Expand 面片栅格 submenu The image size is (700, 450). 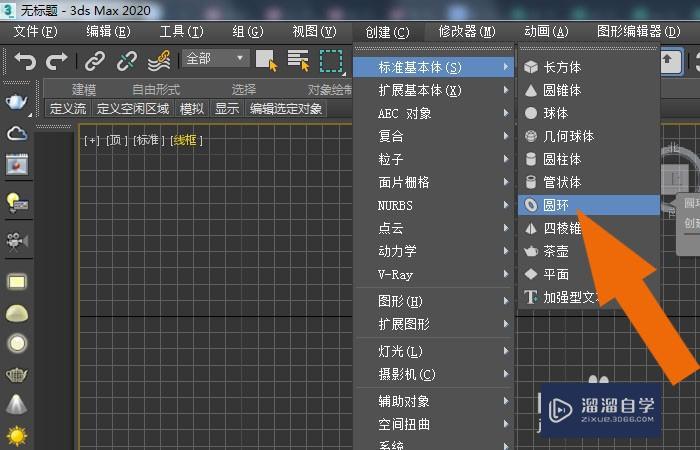433,182
